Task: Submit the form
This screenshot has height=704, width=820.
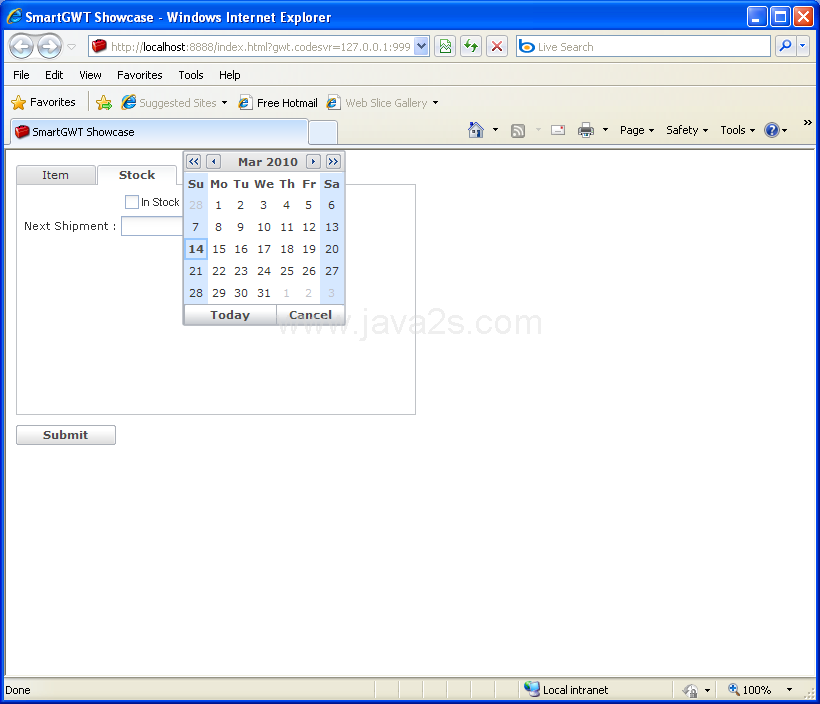Action: point(66,435)
